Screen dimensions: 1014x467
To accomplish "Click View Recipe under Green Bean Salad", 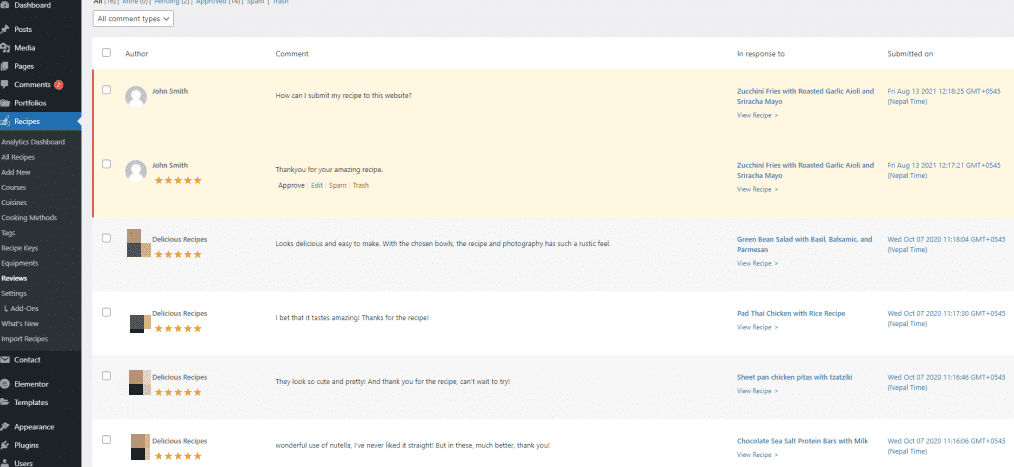I will pos(757,264).
